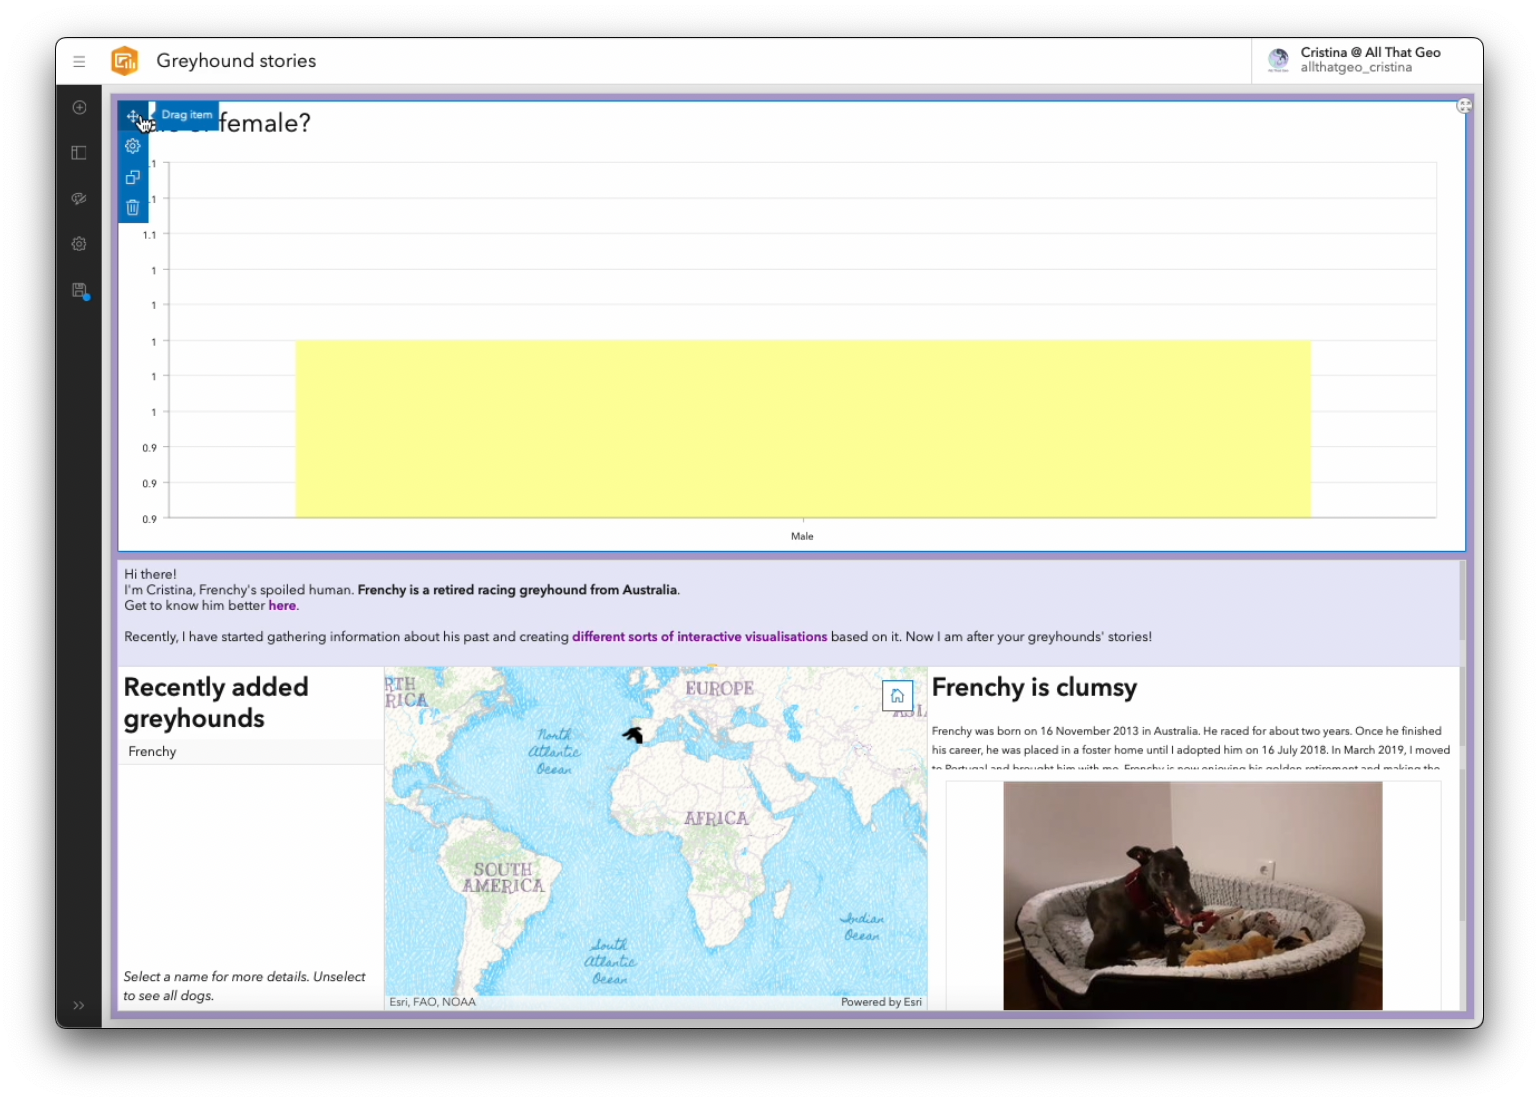This screenshot has height=1102, width=1539.
Task: Delete the chart element with trash icon
Action: click(133, 207)
